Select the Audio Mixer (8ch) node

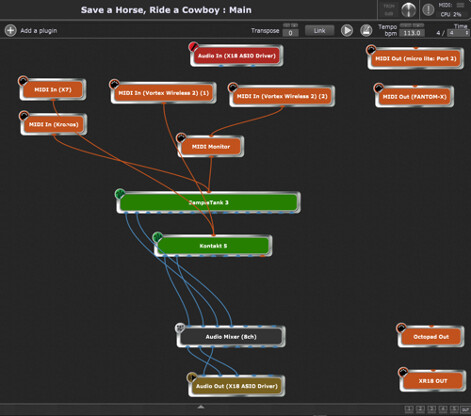(231, 337)
